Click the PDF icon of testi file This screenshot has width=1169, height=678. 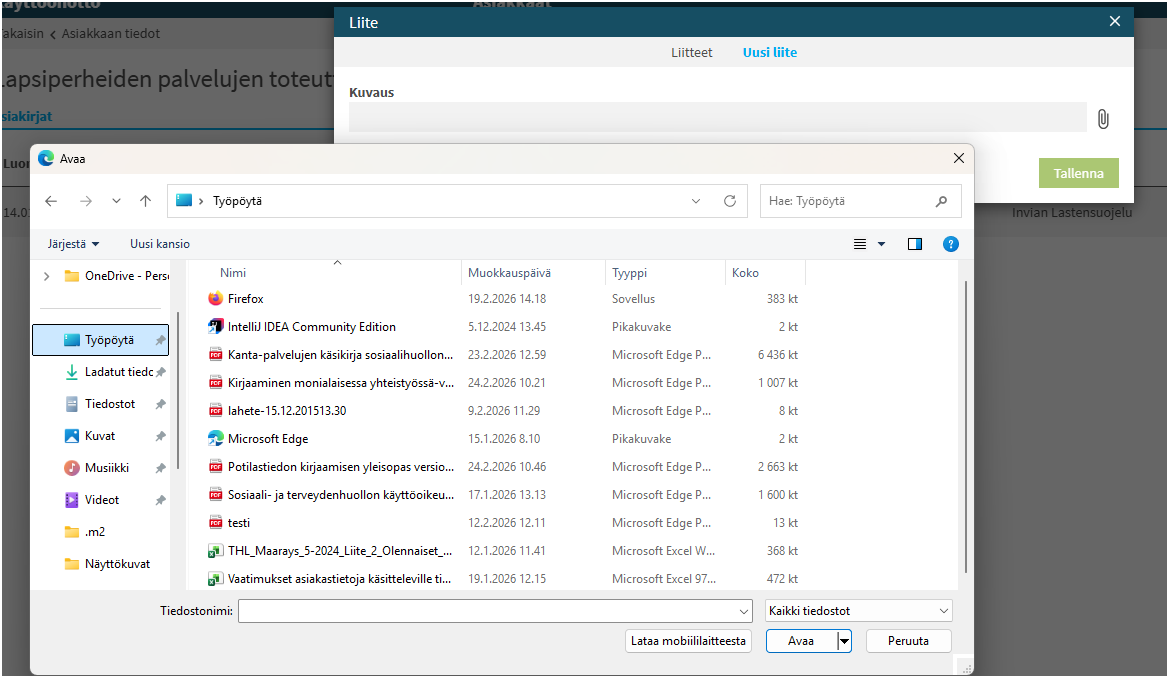215,523
